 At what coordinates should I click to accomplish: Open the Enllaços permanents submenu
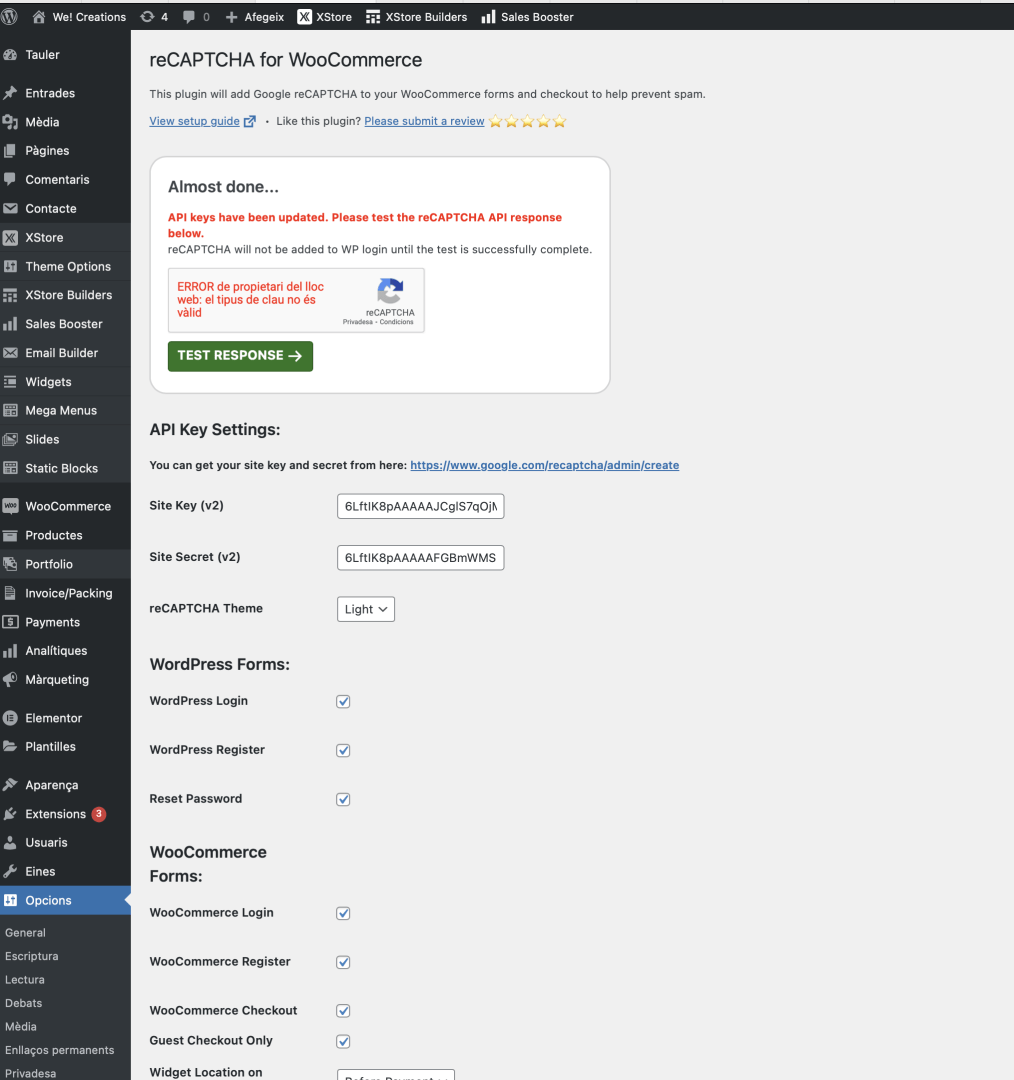pyautogui.click(x=59, y=1050)
